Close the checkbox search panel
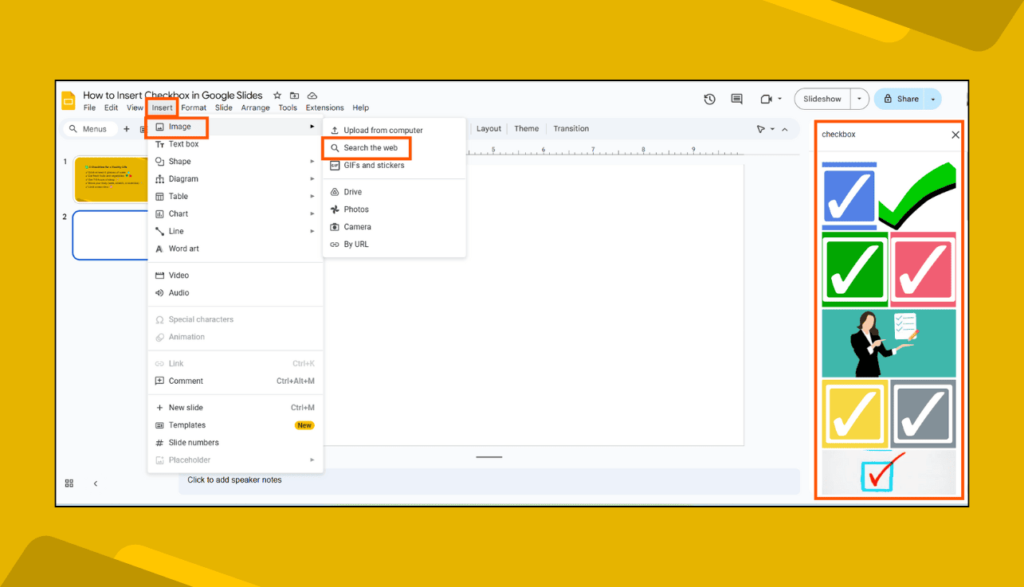The width and height of the screenshot is (1024, 587). (x=955, y=135)
